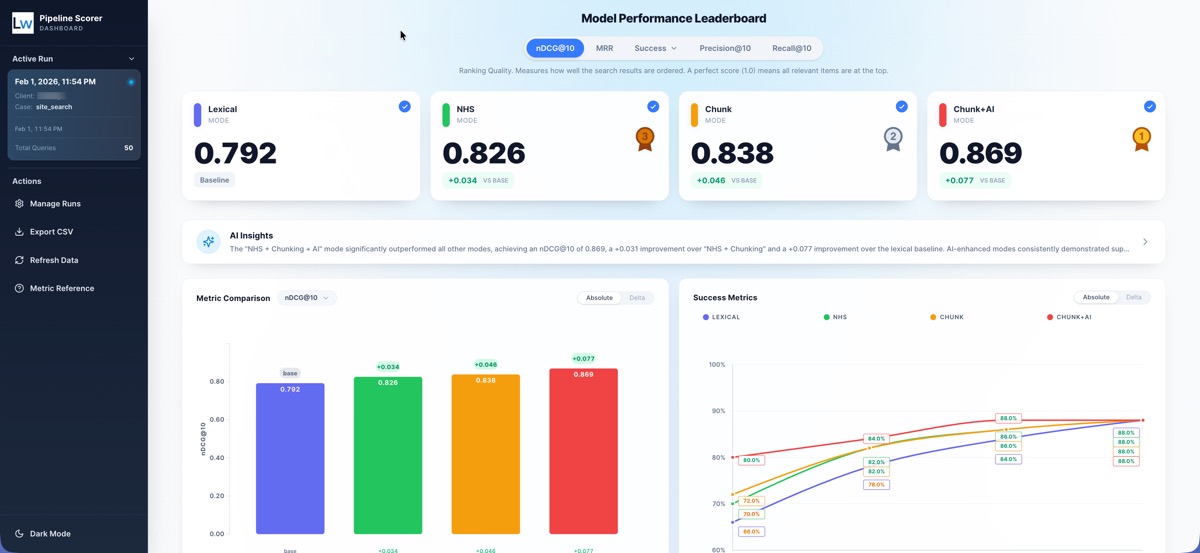Select the Recall@10 metric tab
This screenshot has width=1200, height=553.
792,48
